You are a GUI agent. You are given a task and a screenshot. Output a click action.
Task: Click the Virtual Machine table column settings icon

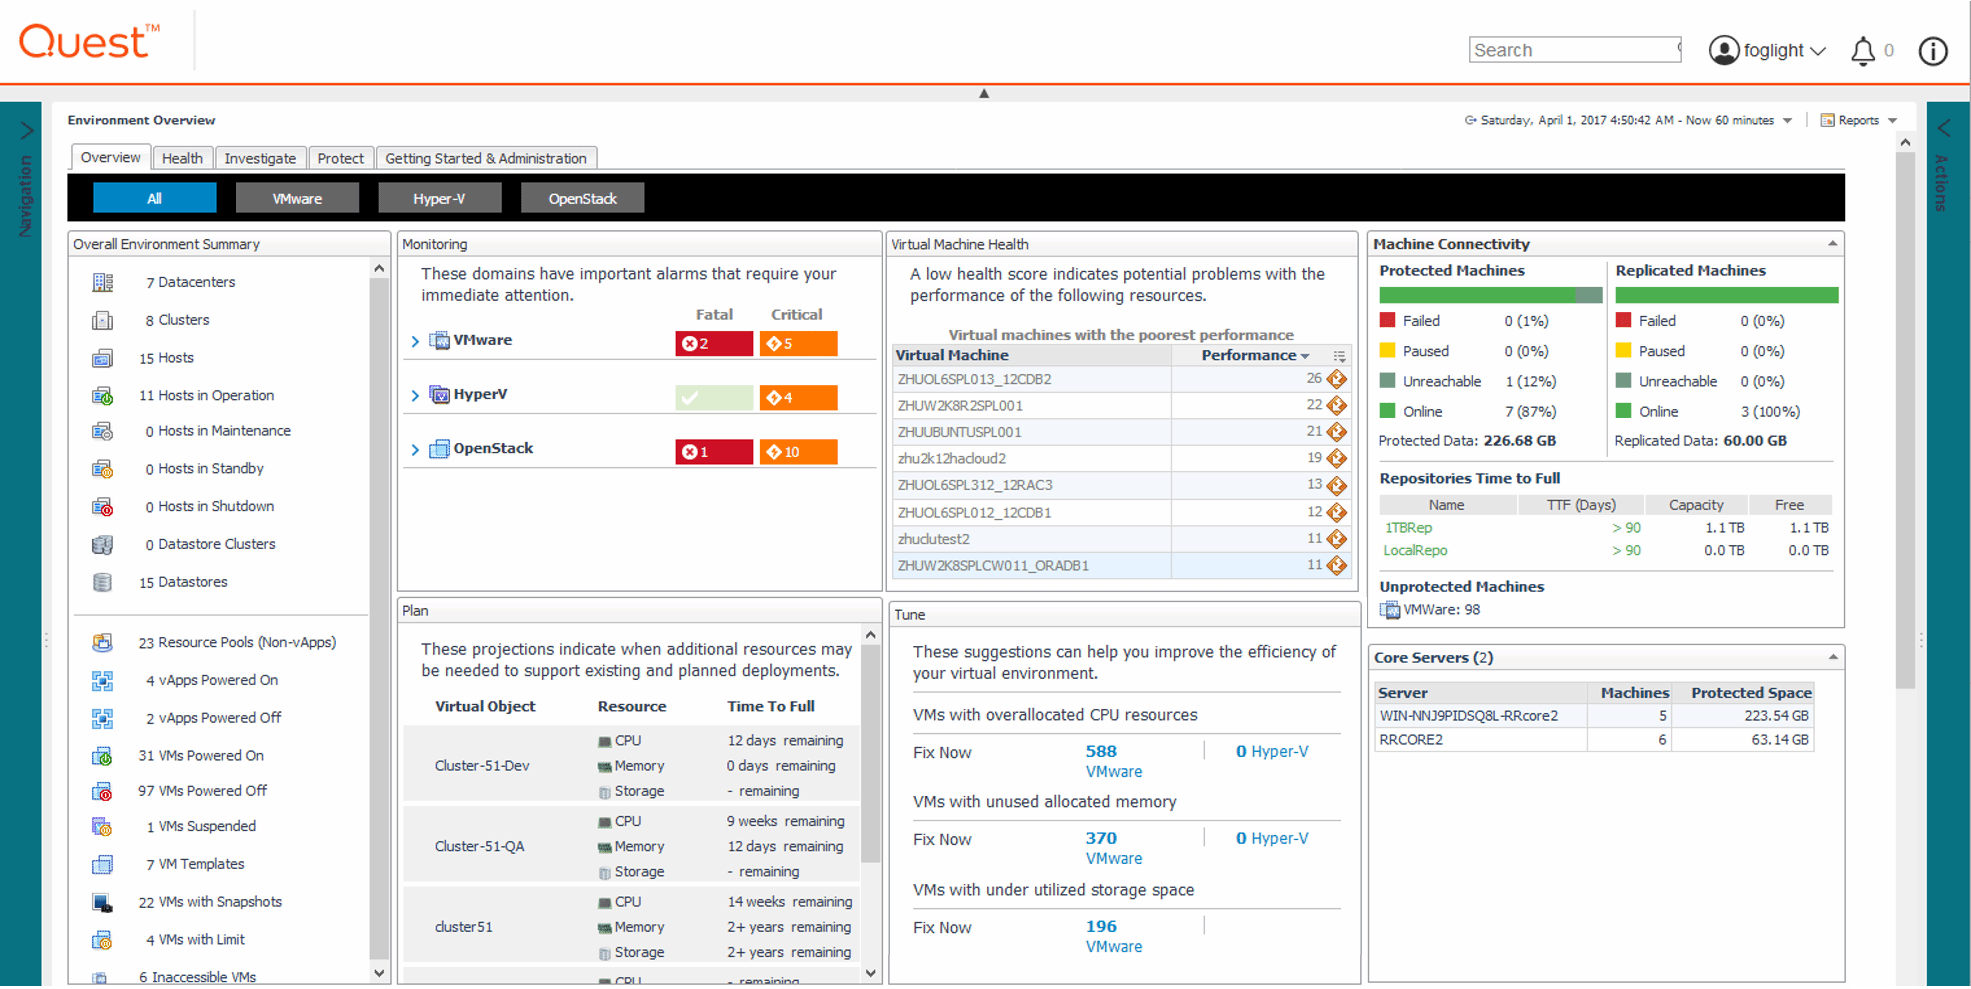pyautogui.click(x=1339, y=356)
